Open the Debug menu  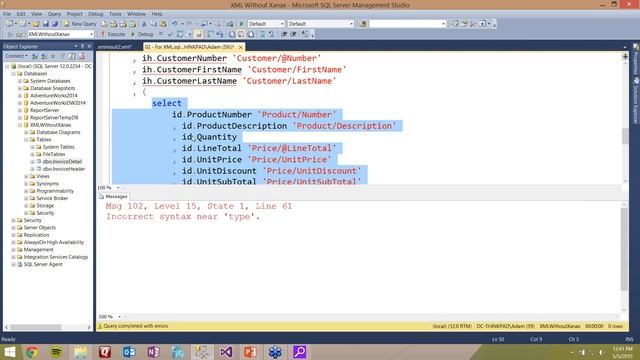[x=96, y=14]
